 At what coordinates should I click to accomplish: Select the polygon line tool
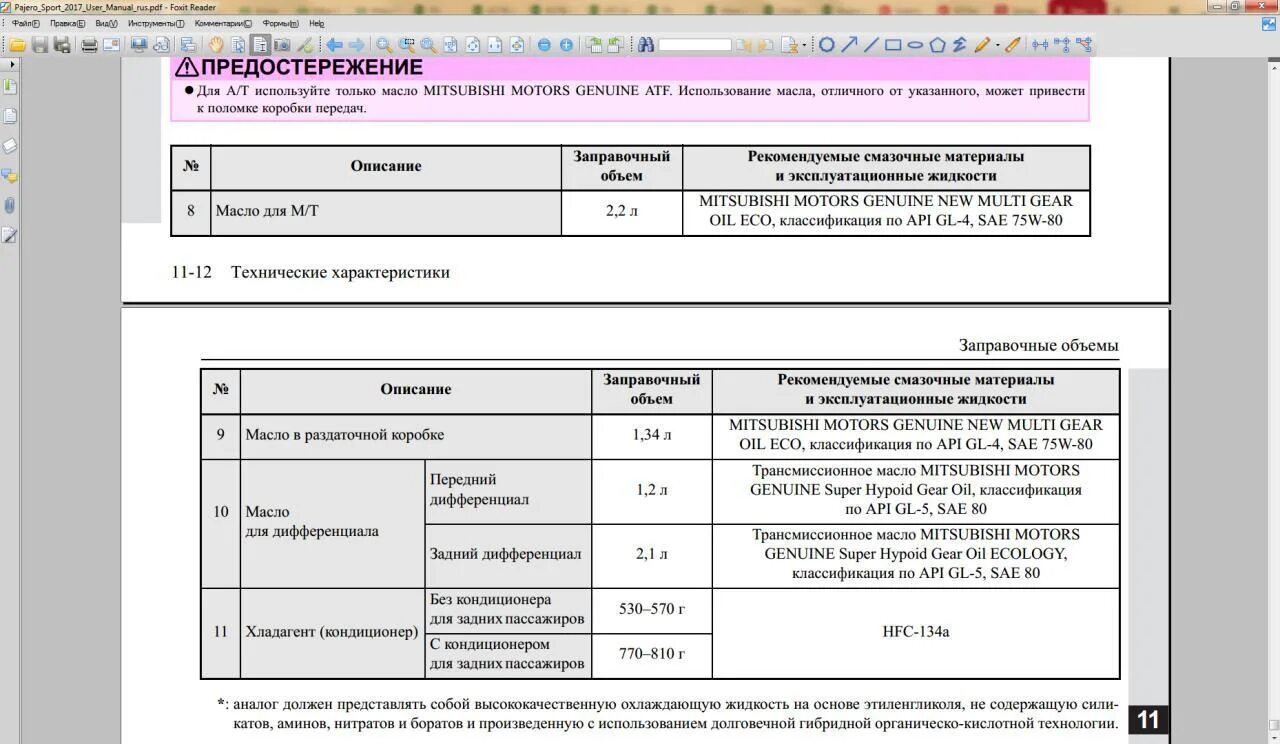point(959,45)
